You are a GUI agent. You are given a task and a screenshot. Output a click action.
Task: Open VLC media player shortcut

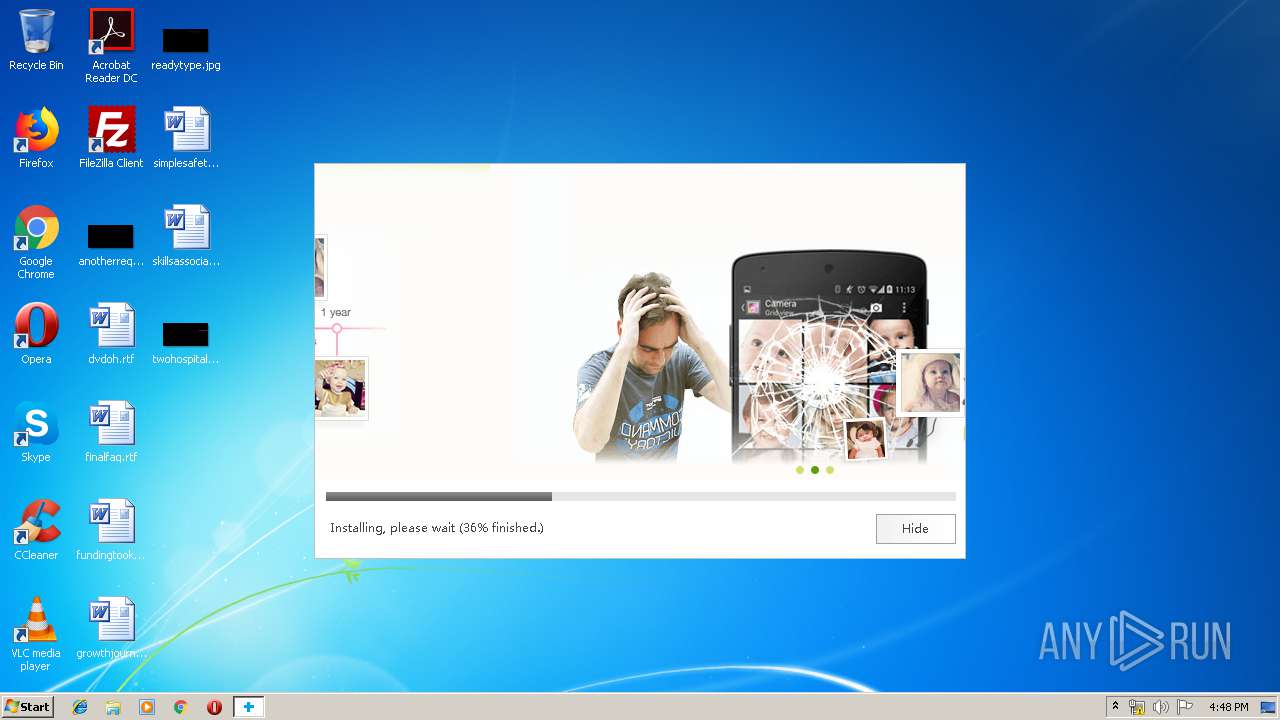click(36, 634)
